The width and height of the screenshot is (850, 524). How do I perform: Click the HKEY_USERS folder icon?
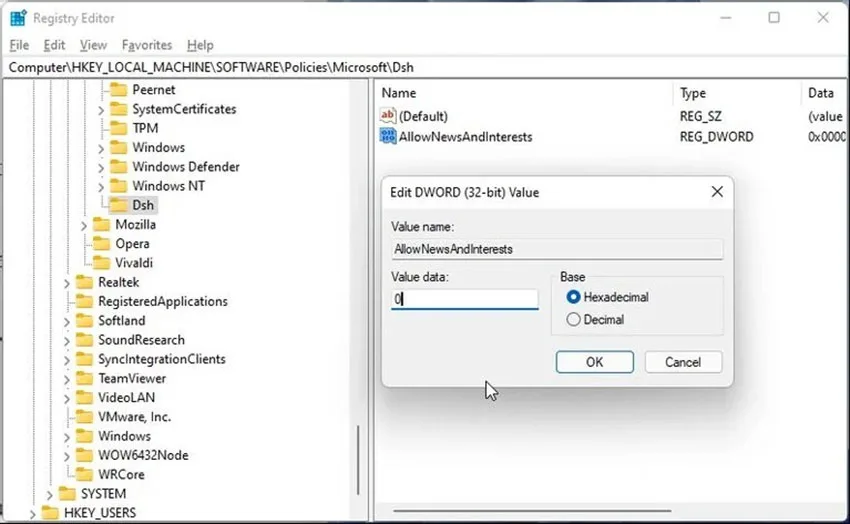tap(50, 513)
